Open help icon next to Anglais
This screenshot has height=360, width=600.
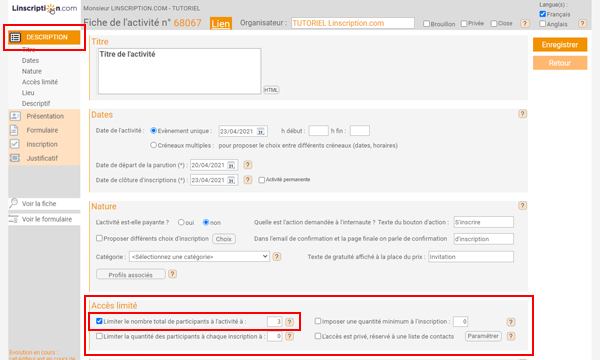point(582,24)
